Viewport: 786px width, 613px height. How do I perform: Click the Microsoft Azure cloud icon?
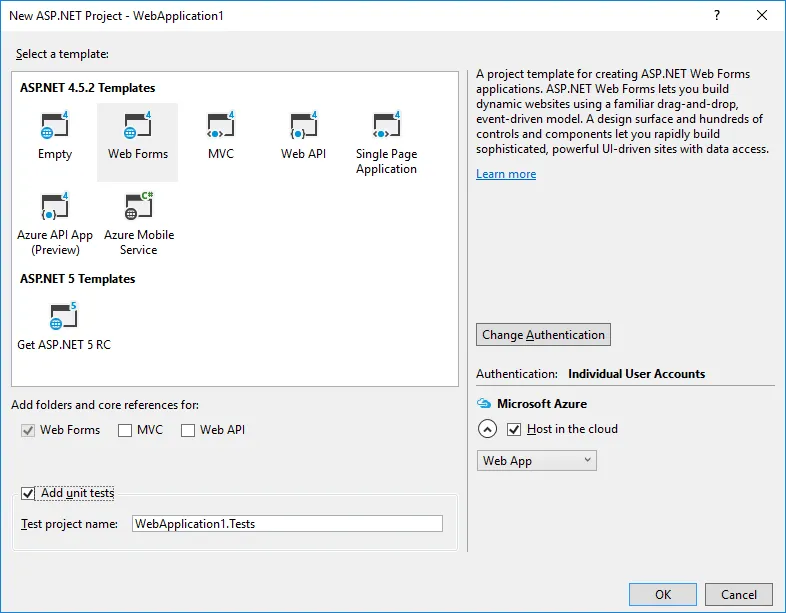click(484, 403)
